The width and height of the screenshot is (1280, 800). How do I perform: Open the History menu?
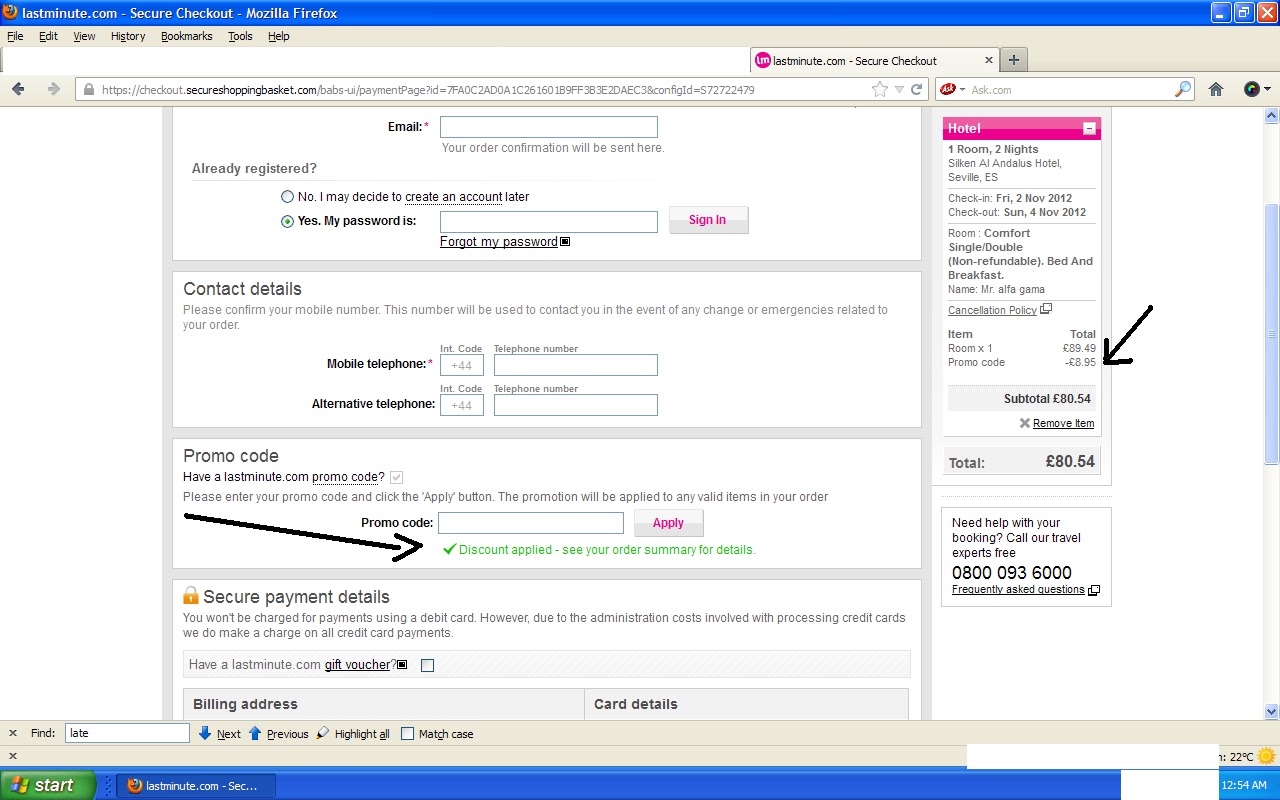(x=128, y=36)
